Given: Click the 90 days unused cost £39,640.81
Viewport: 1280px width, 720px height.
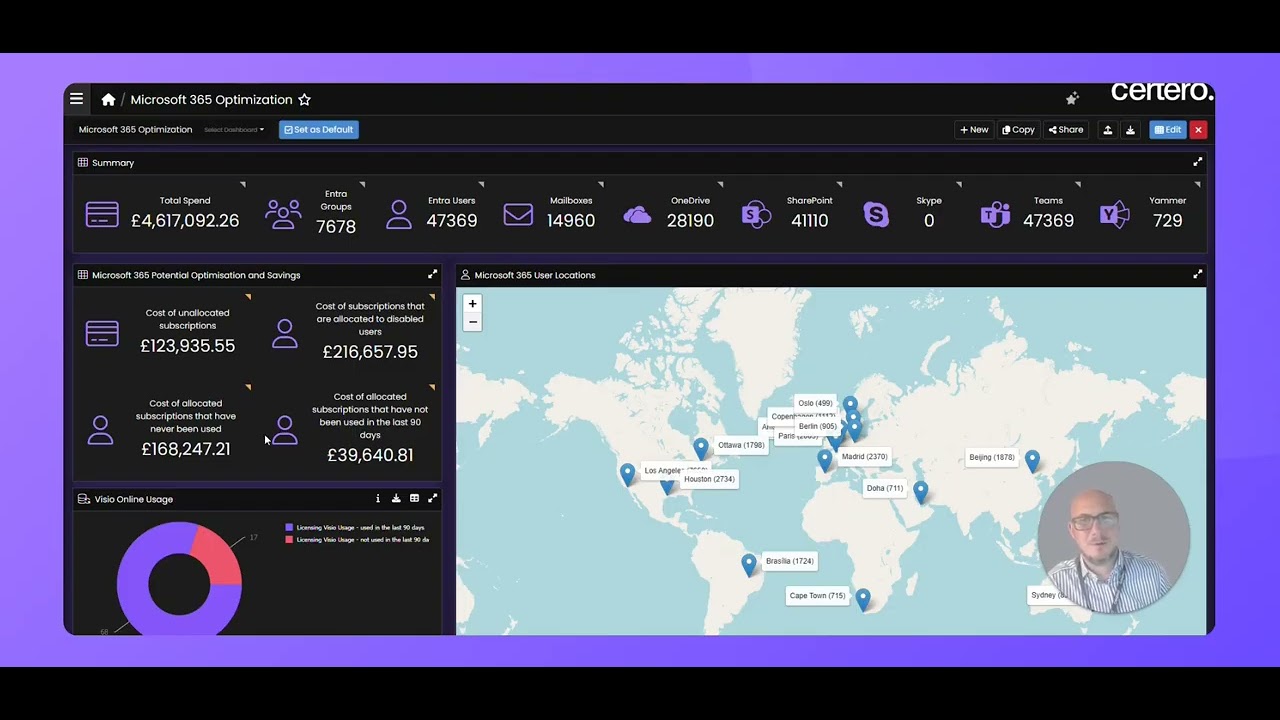Looking at the screenshot, I should 370,455.
